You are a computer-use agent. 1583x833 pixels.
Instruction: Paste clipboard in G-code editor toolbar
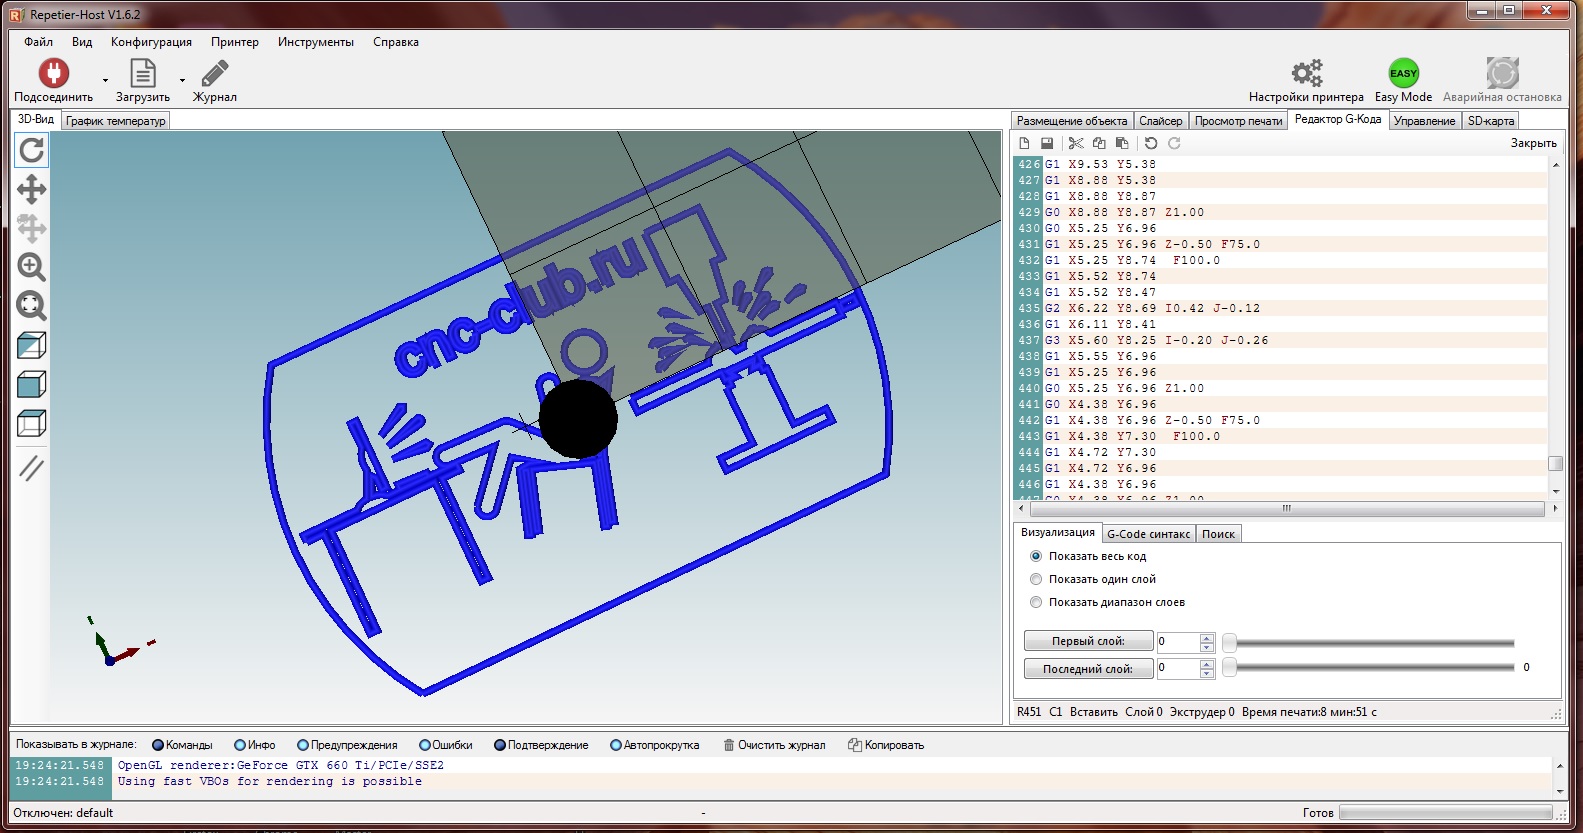(1122, 144)
